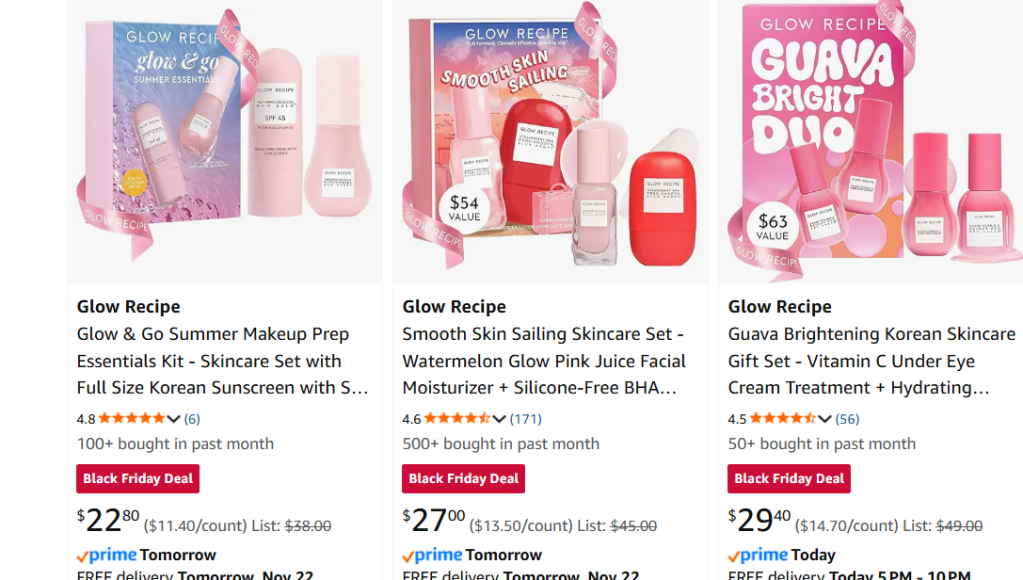
Task: Click the 4.6 star rating icons
Action: [x=457, y=419]
